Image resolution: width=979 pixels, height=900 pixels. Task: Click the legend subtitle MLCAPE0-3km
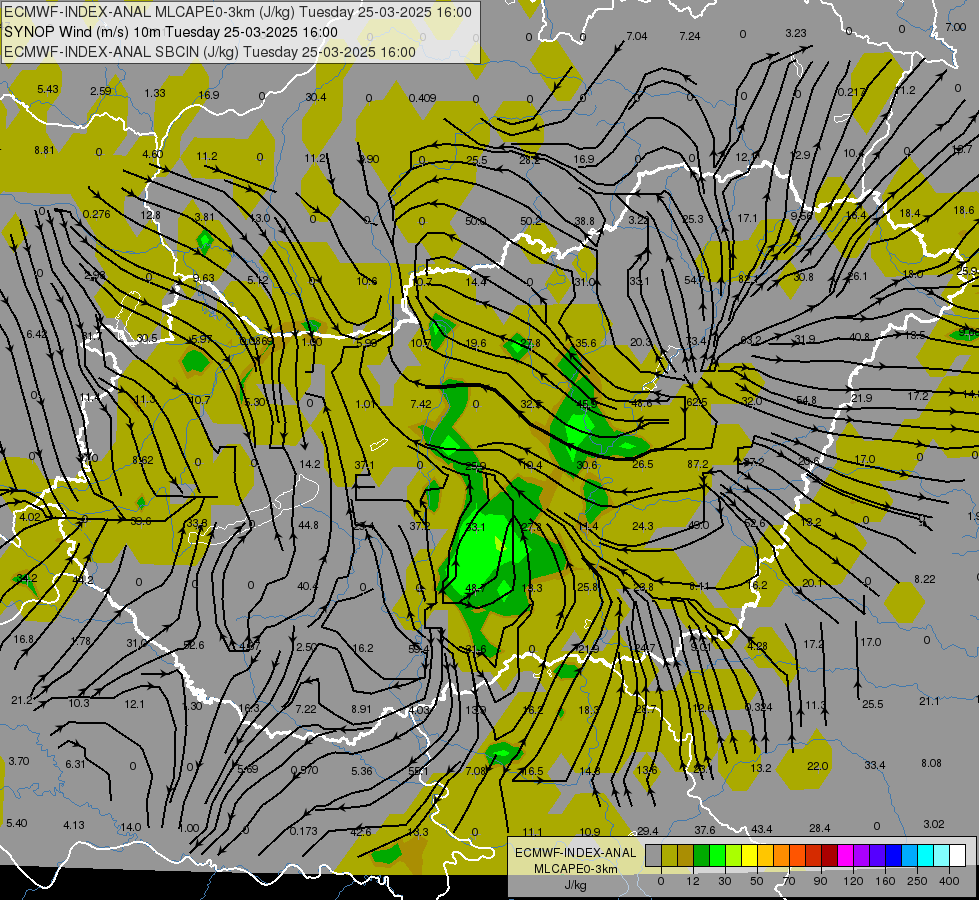[576, 869]
